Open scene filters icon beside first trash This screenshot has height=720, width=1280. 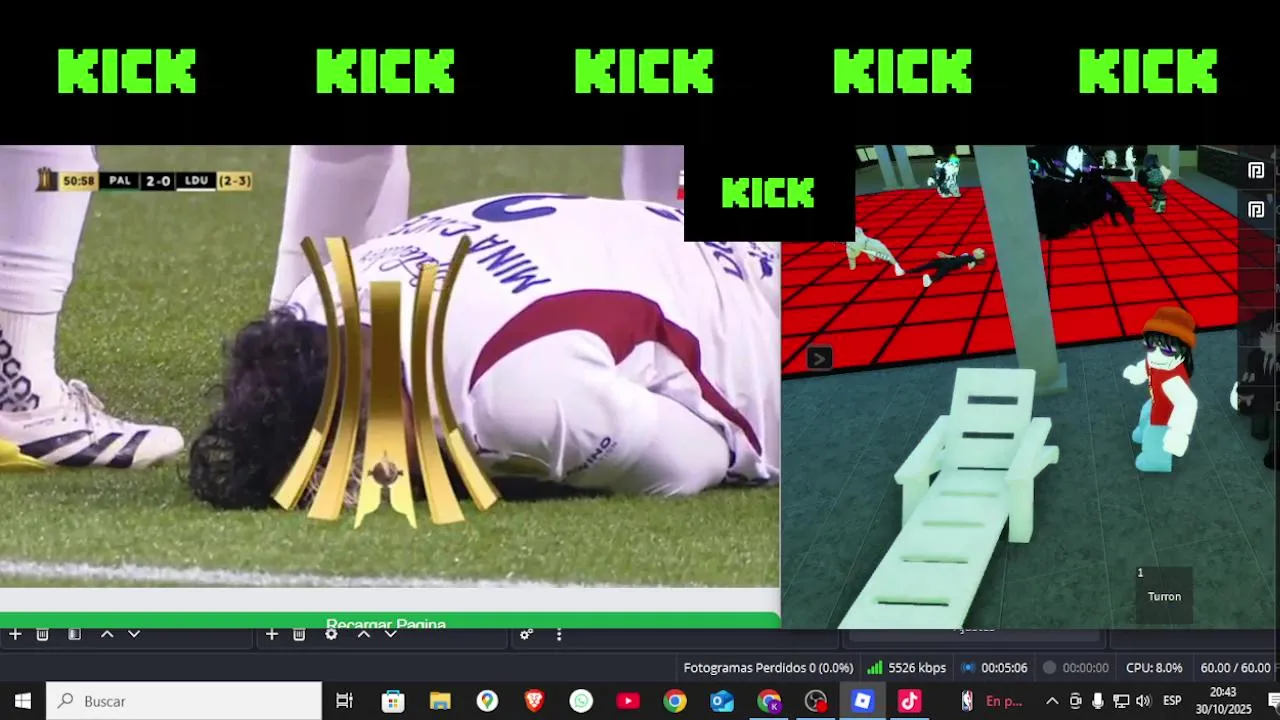click(x=74, y=634)
